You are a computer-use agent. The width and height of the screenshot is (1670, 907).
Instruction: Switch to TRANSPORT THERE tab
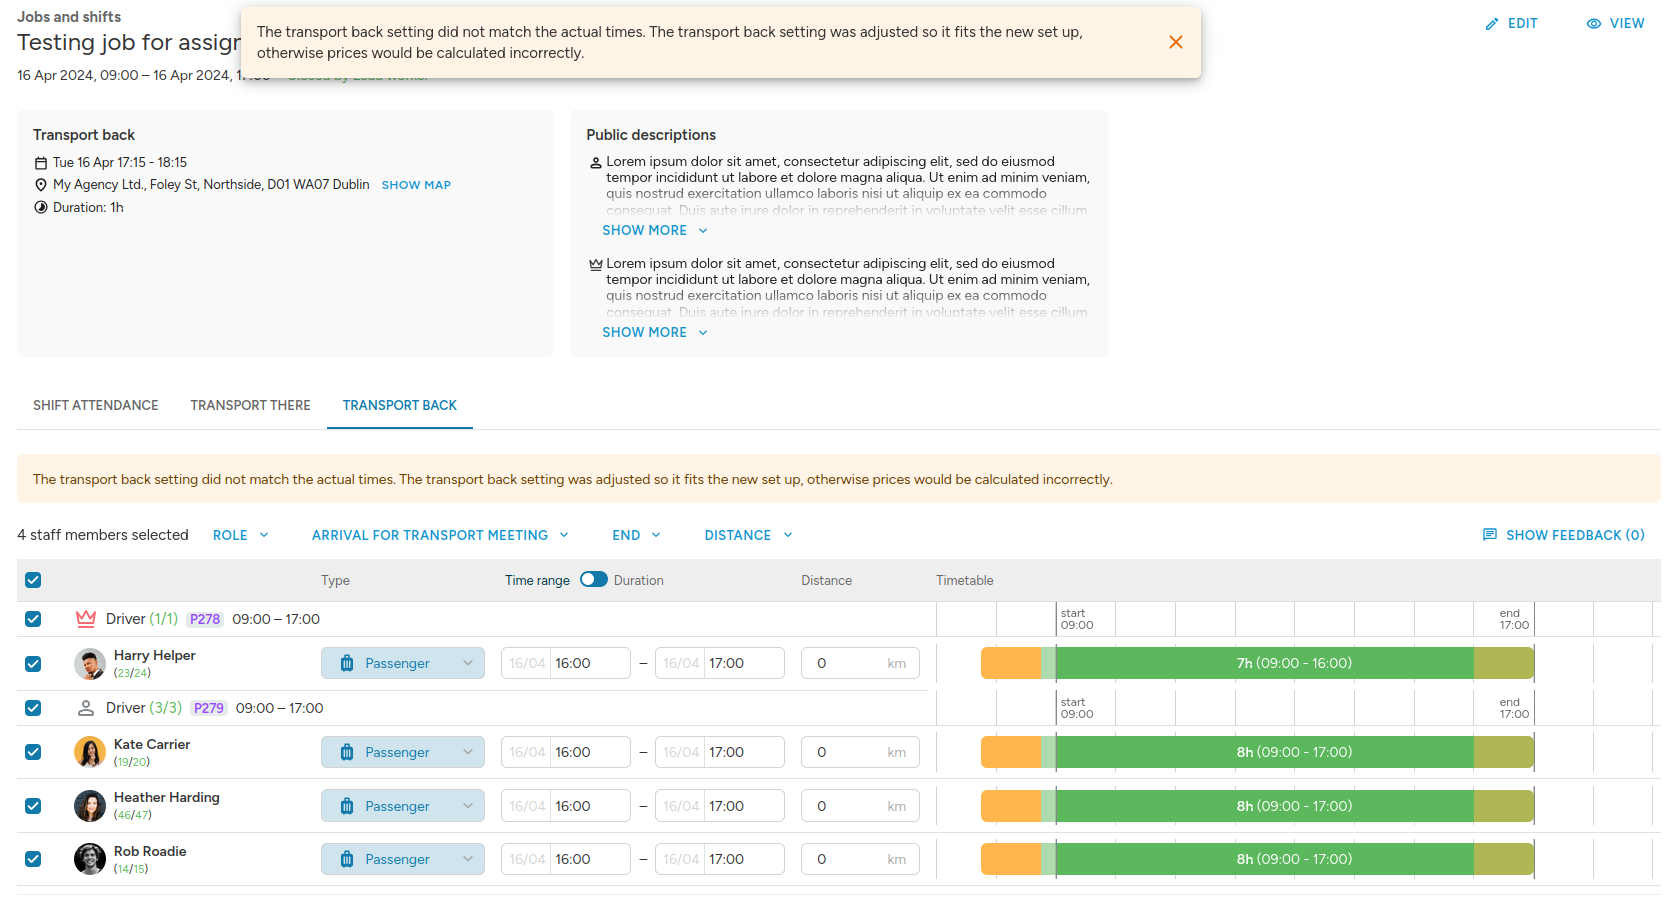click(251, 405)
